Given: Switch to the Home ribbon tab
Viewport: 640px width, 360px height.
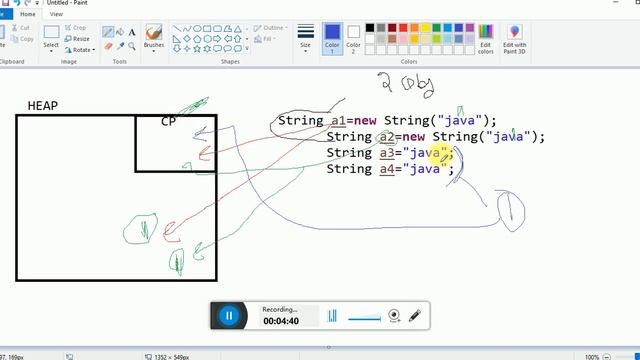Looking at the screenshot, I should (28, 14).
